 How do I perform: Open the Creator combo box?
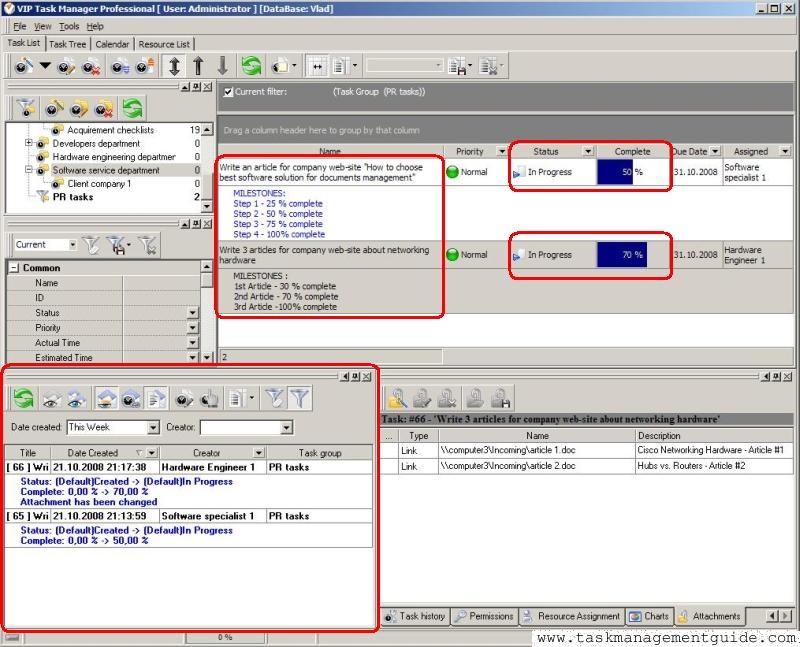287,428
